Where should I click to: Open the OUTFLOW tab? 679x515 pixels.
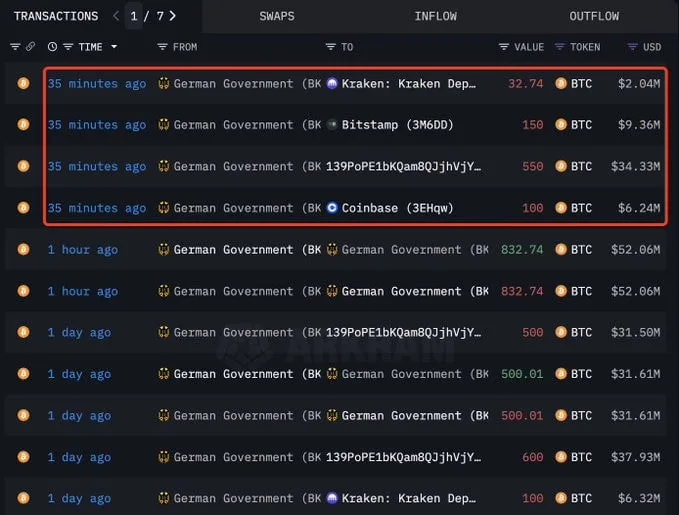[x=594, y=16]
